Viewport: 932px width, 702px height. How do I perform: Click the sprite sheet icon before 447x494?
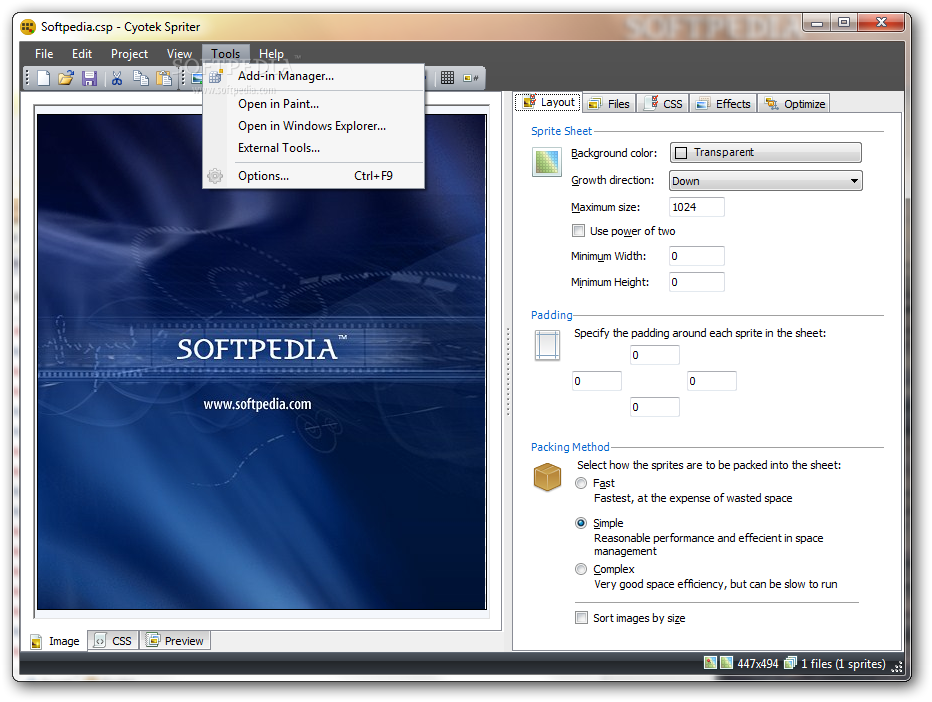click(x=726, y=663)
